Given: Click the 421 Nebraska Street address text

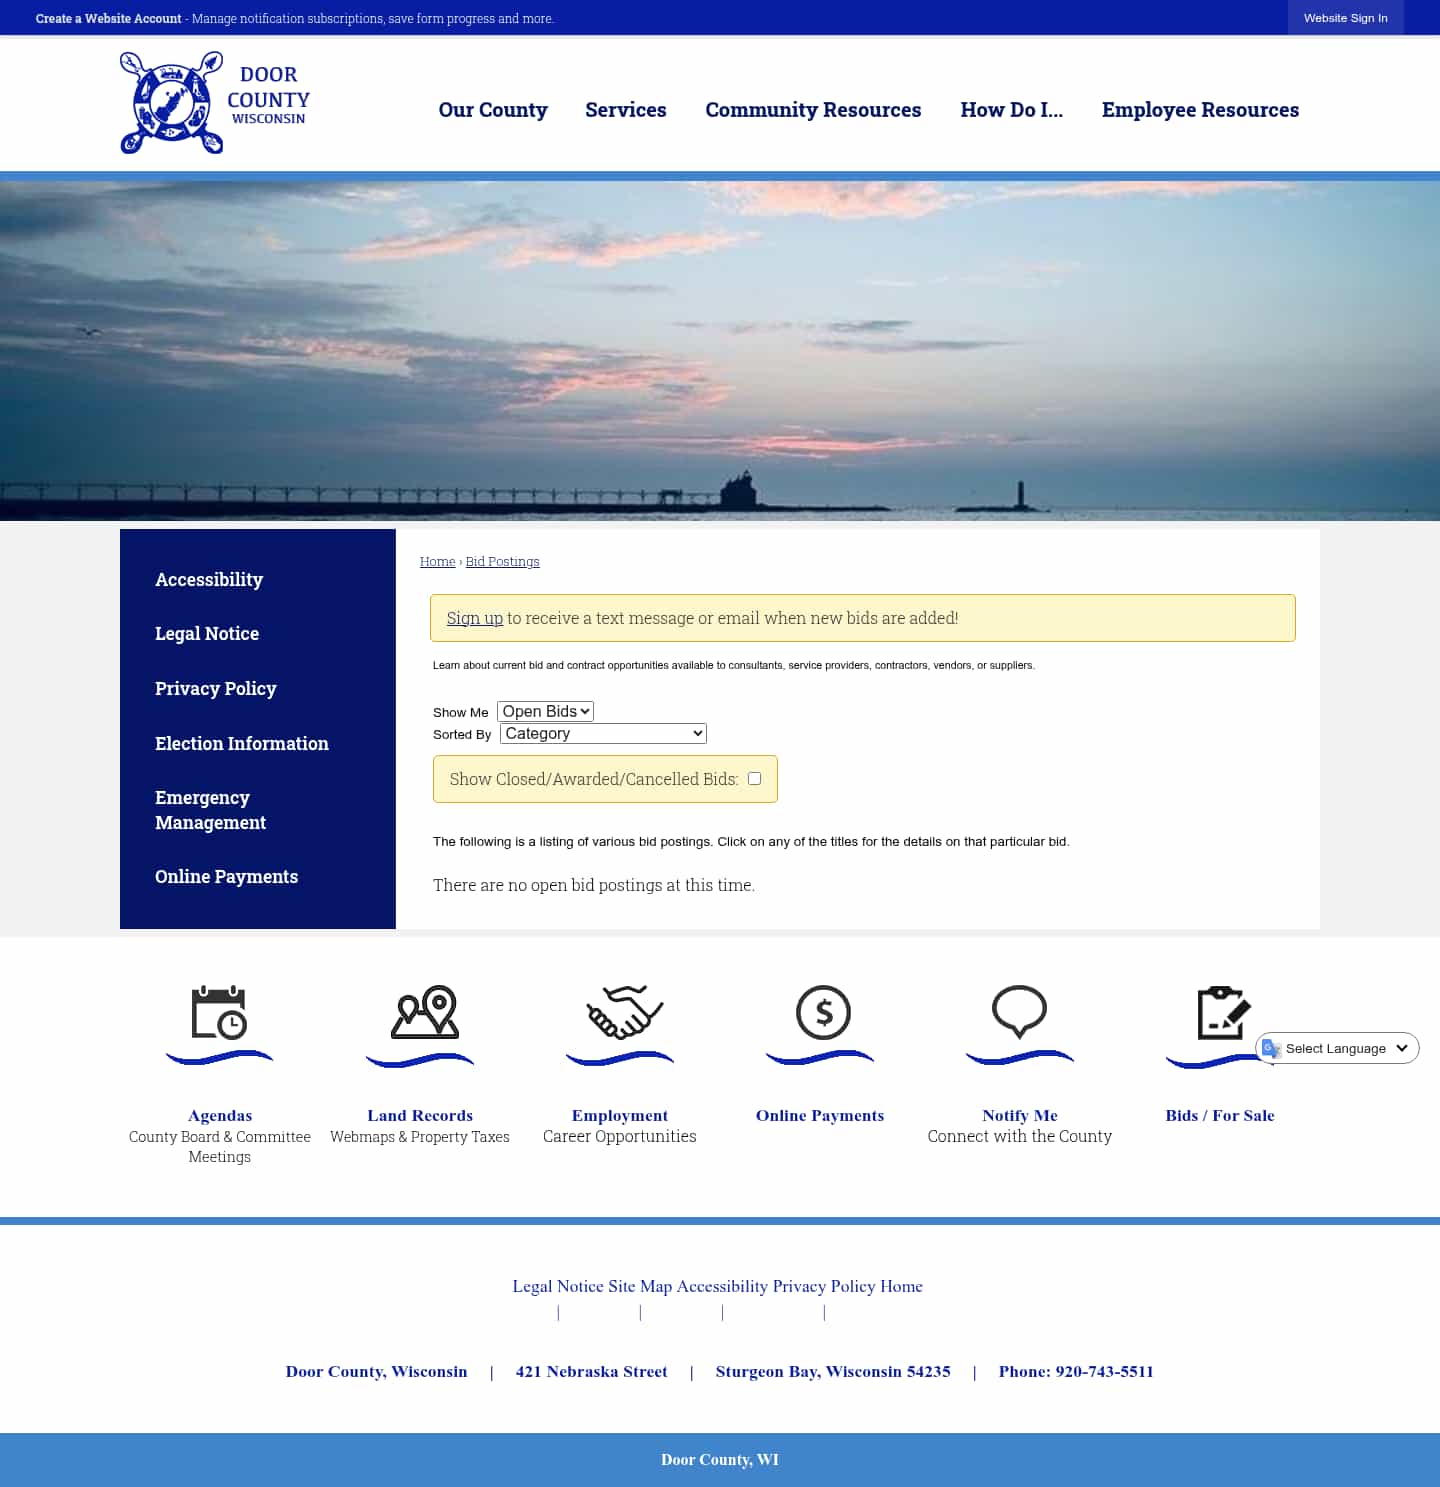Looking at the screenshot, I should click(x=591, y=1372).
